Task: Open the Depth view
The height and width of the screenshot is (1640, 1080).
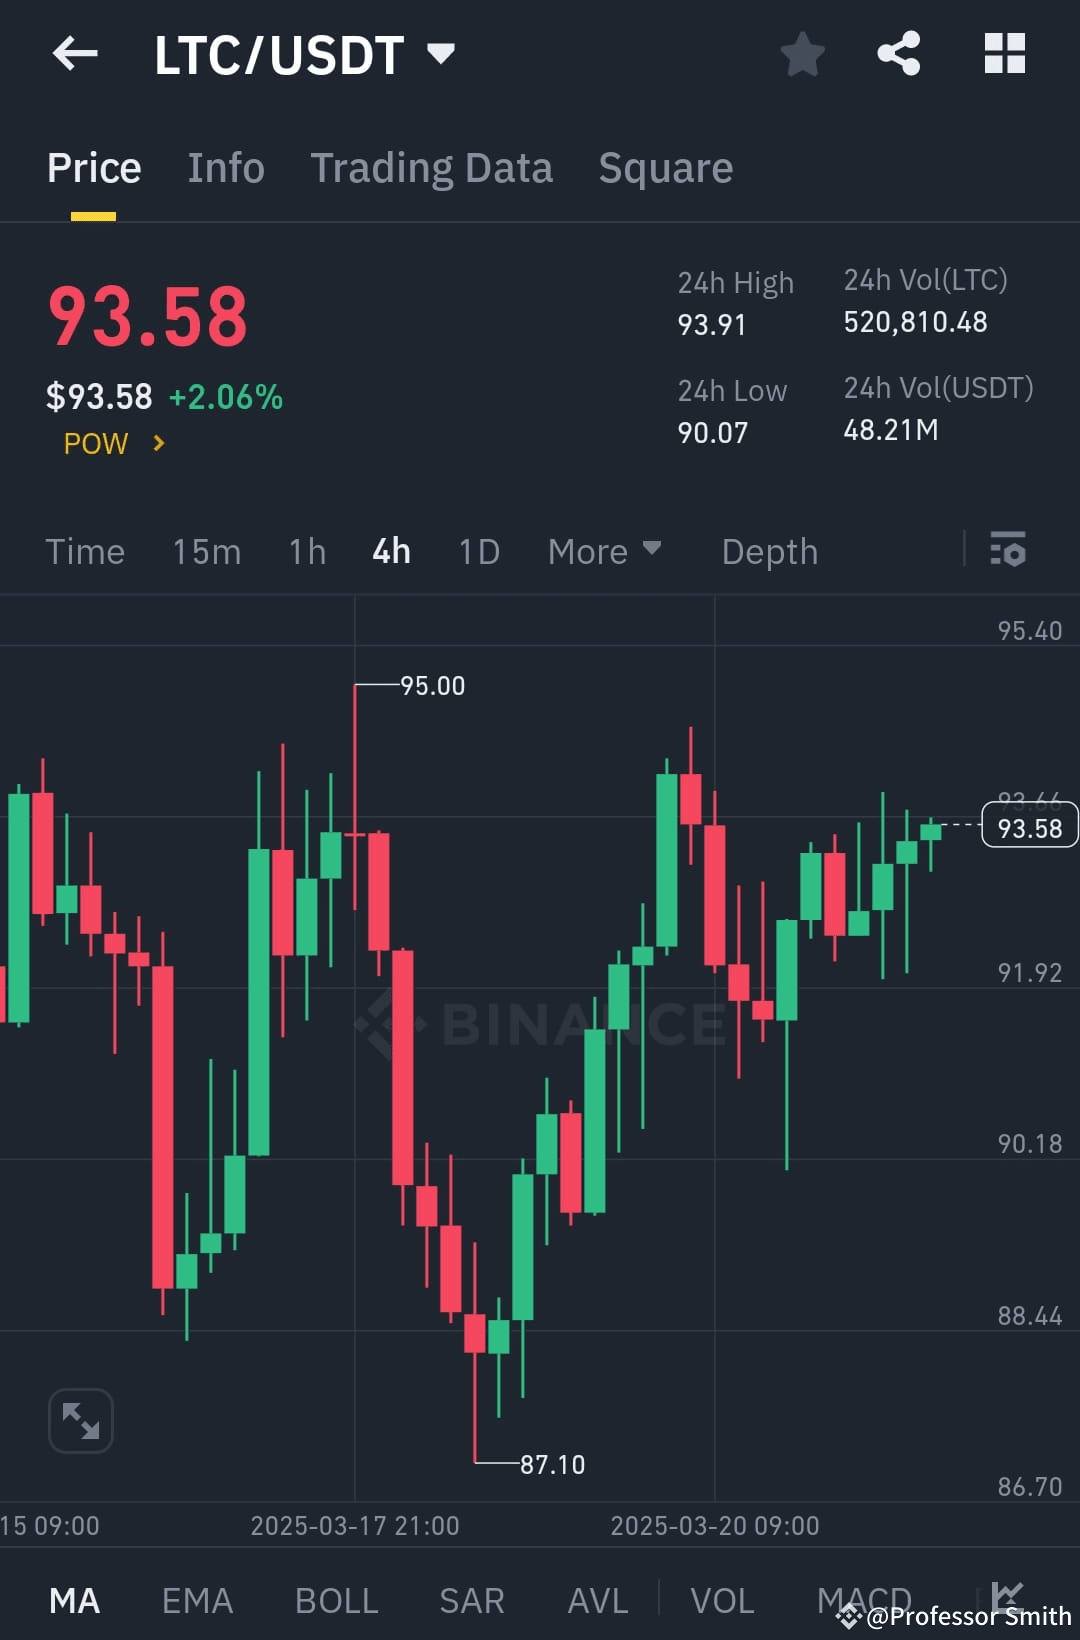Action: coord(769,551)
